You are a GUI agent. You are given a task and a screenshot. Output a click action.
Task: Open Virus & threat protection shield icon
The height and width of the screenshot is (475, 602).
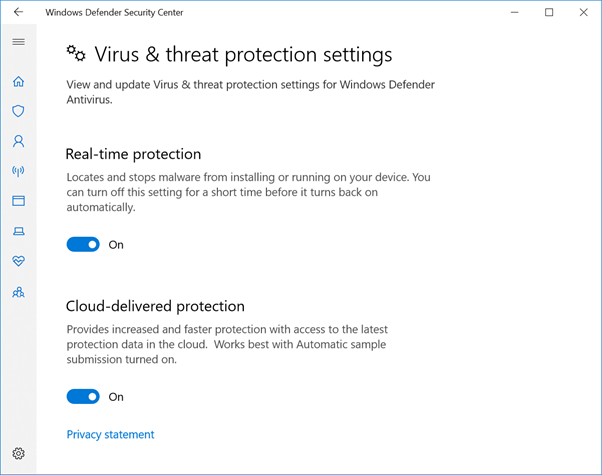click(18, 111)
